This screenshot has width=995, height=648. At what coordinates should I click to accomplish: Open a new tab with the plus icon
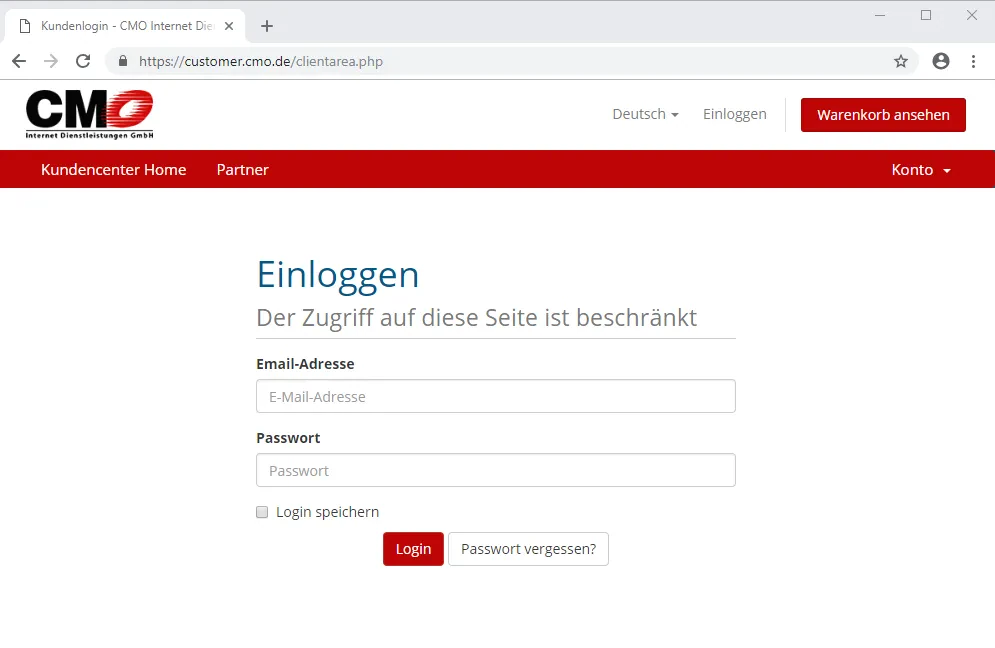point(267,26)
